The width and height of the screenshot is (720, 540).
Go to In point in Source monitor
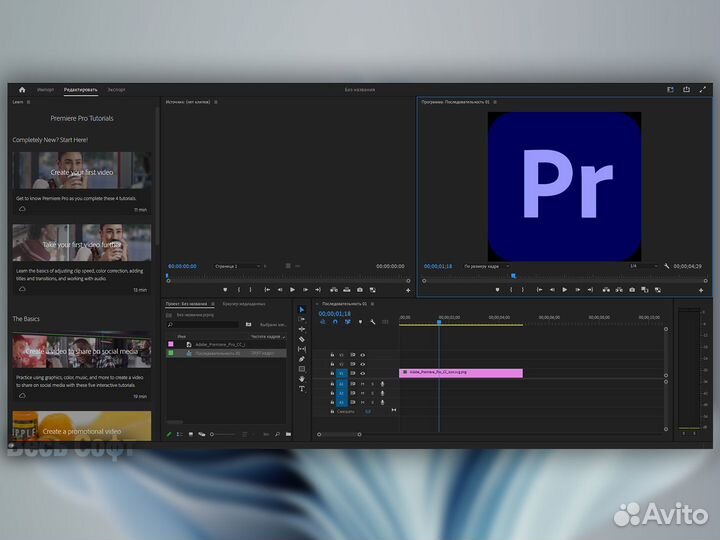click(267, 290)
